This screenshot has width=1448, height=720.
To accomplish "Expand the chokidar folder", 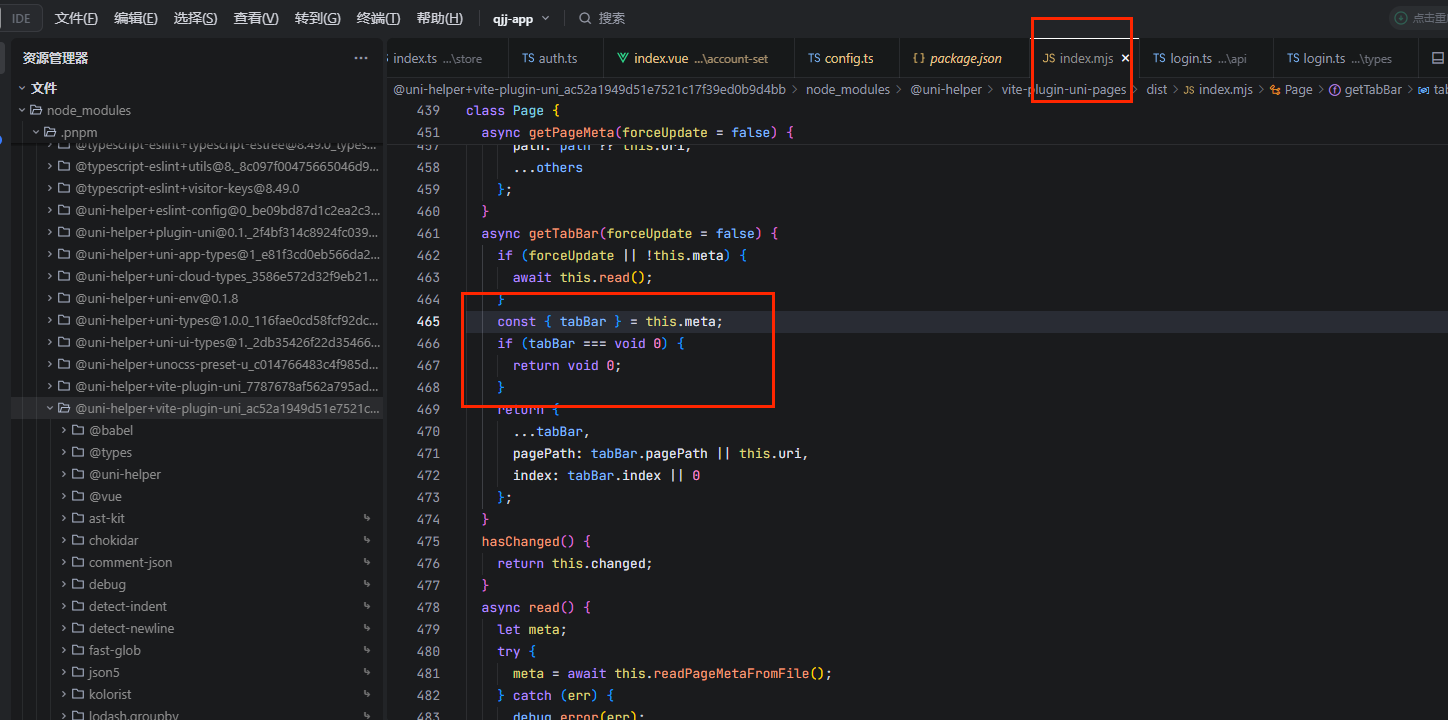I will (x=113, y=540).
